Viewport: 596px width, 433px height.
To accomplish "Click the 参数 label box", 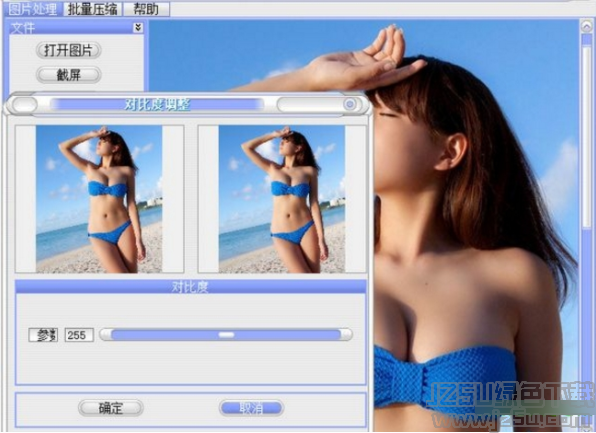I will click(x=43, y=335).
